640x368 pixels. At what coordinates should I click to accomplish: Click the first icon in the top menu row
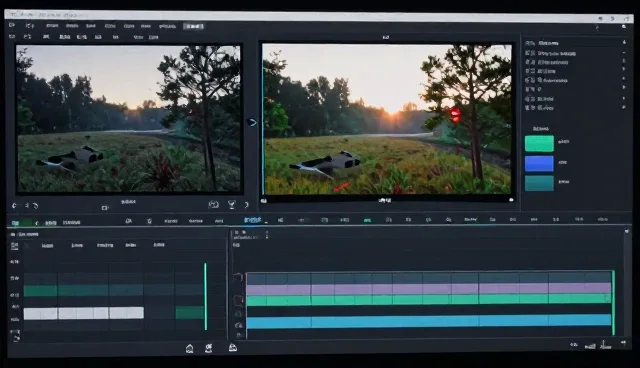tap(12, 25)
